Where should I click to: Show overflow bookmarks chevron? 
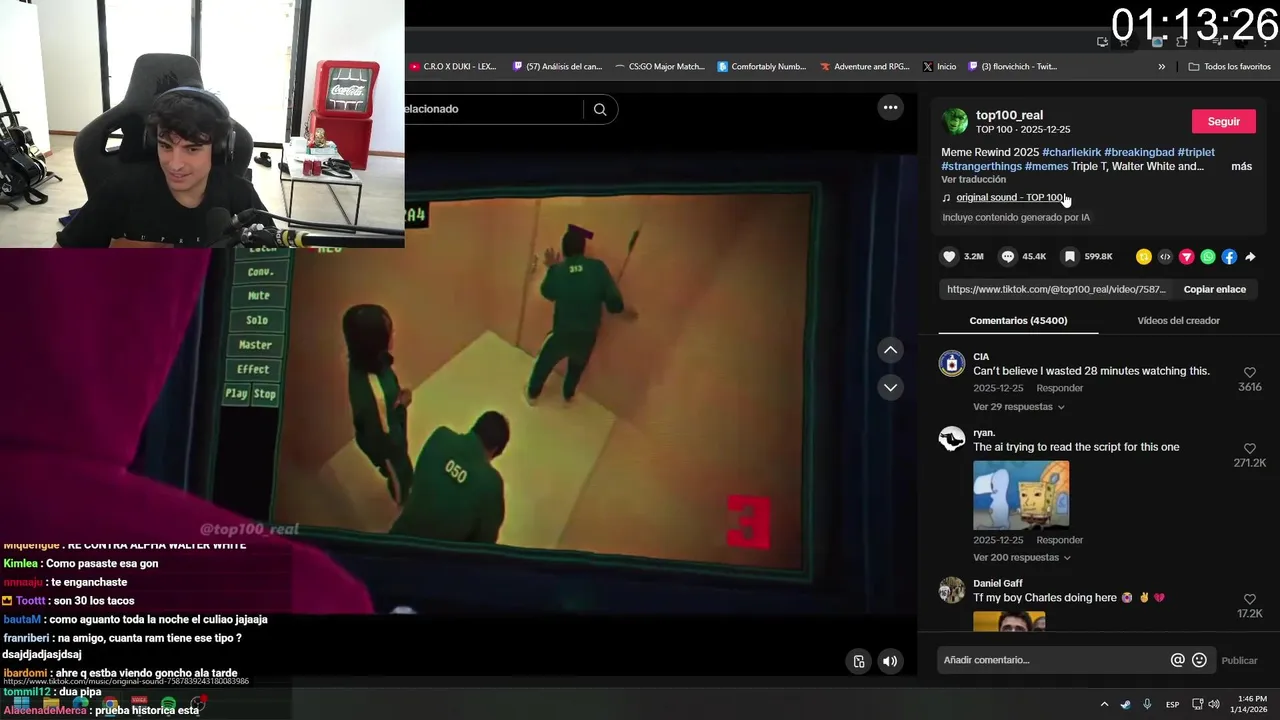(1162, 67)
